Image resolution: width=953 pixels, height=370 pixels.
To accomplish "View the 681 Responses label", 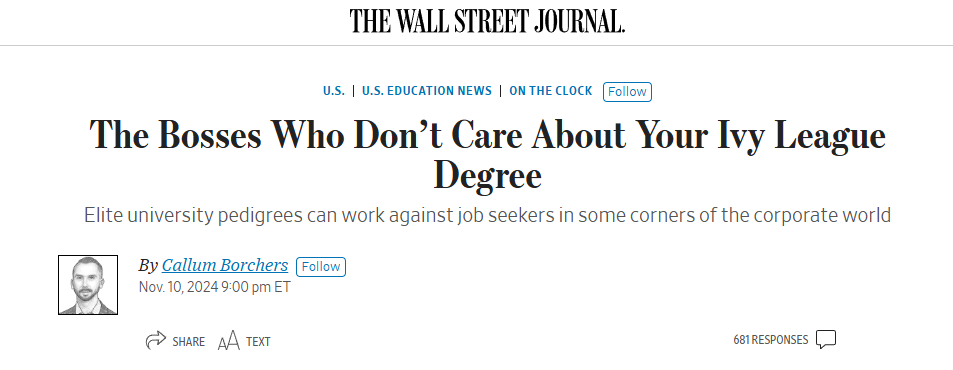I will click(771, 340).
